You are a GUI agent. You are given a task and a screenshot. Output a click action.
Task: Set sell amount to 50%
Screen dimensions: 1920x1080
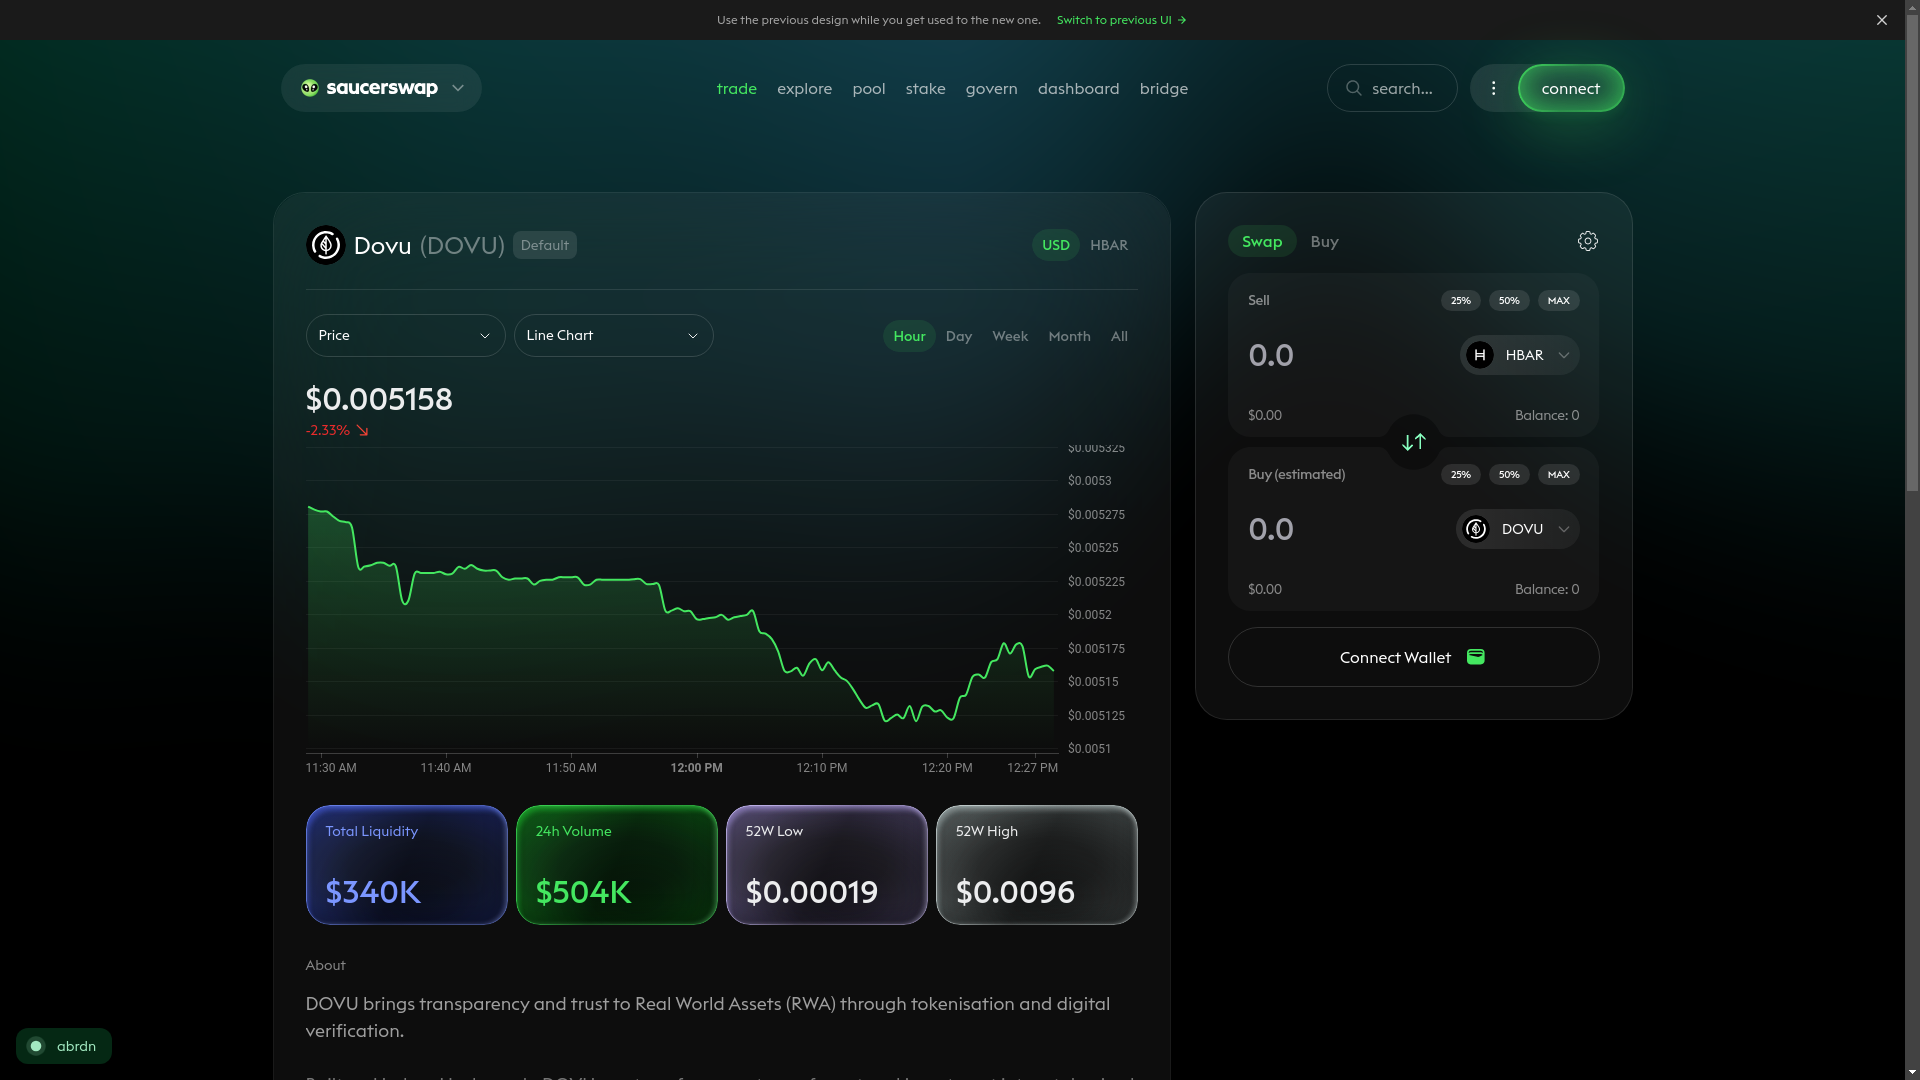(1509, 300)
